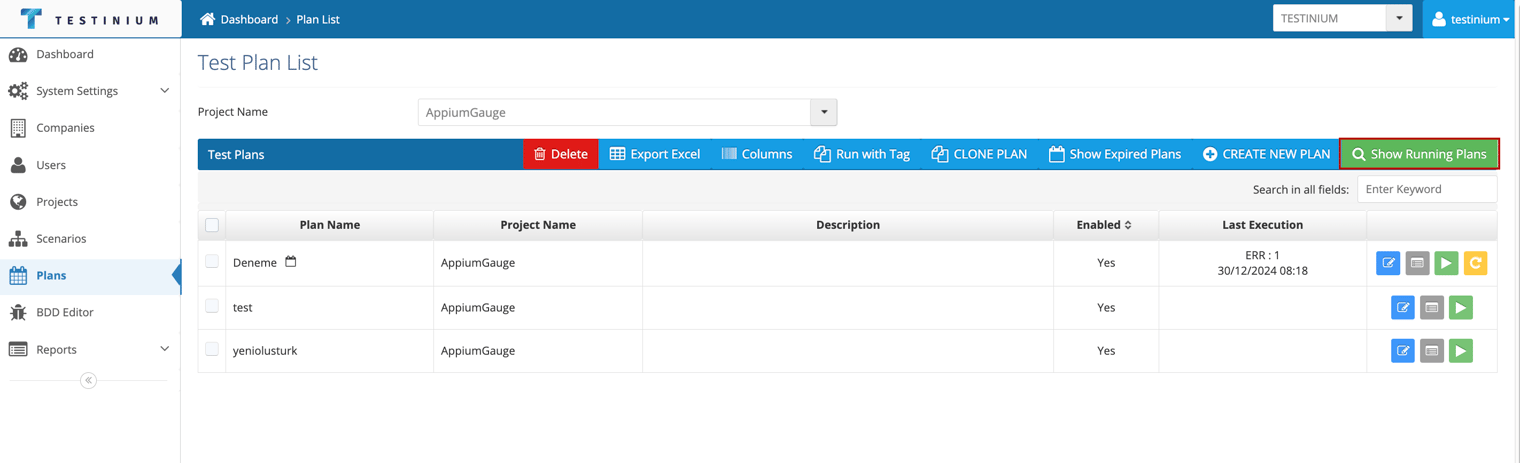Collapse the sidebar with double-chevron icon

[x=88, y=380]
